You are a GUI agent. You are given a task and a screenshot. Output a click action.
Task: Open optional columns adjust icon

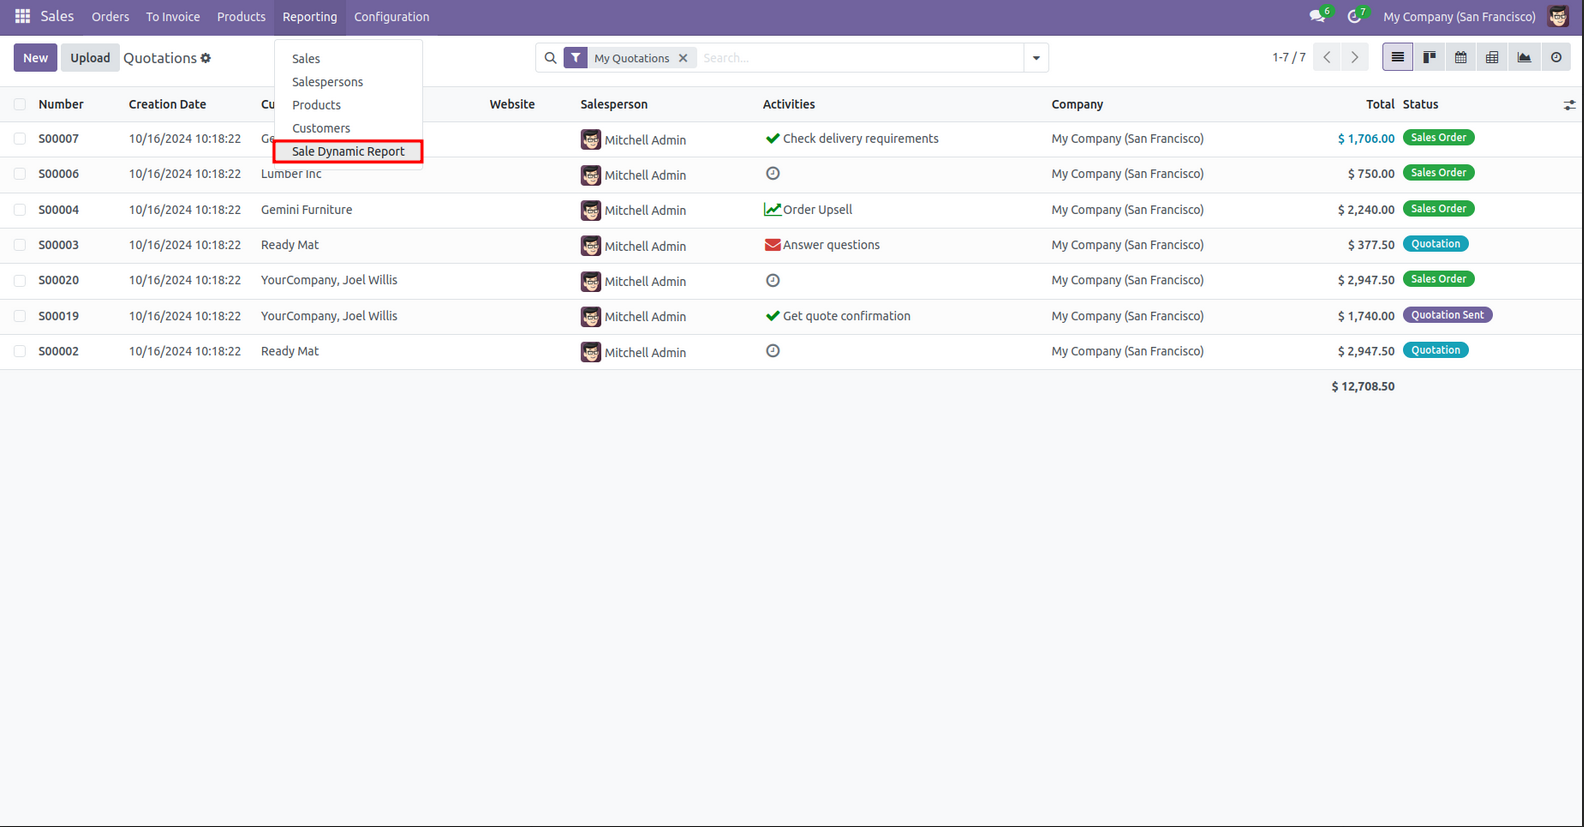(x=1569, y=105)
